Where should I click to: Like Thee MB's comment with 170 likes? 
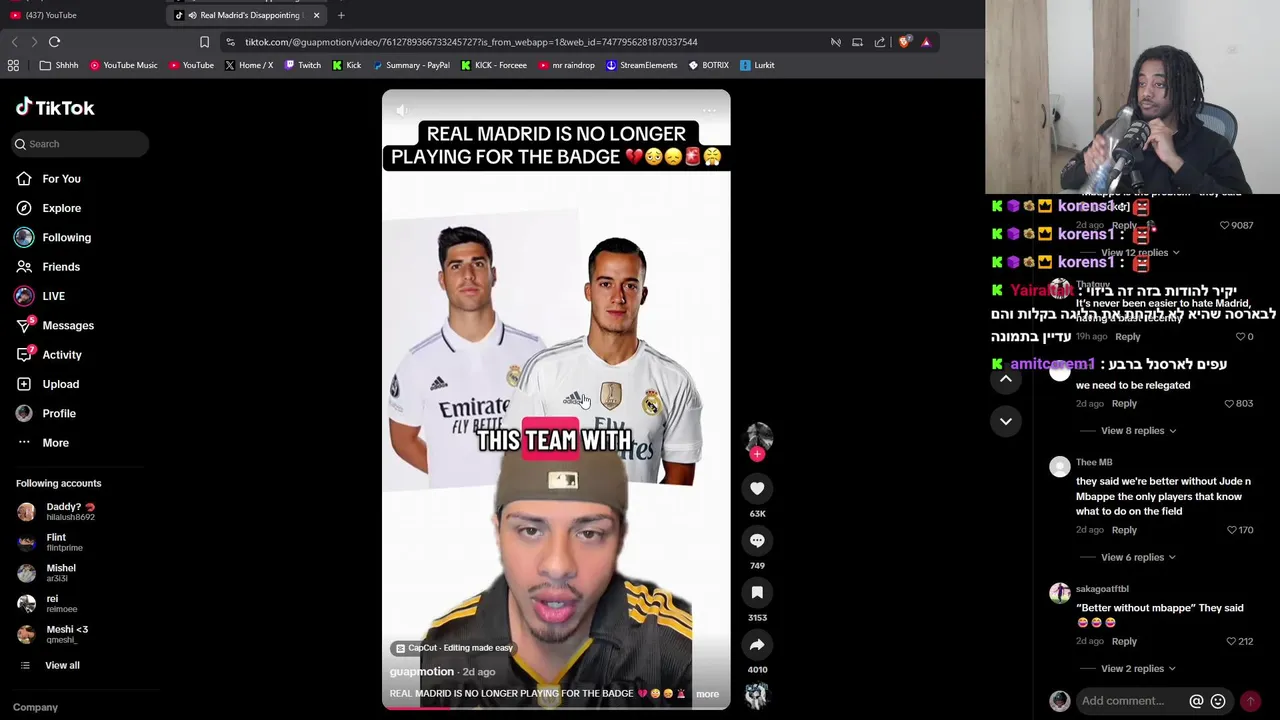[1231, 530]
